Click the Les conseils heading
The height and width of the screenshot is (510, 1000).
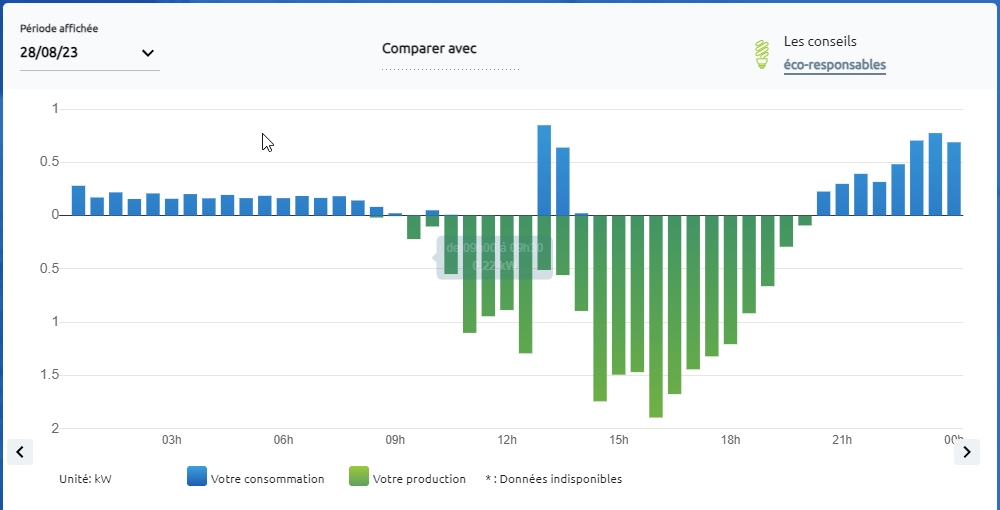pos(820,42)
